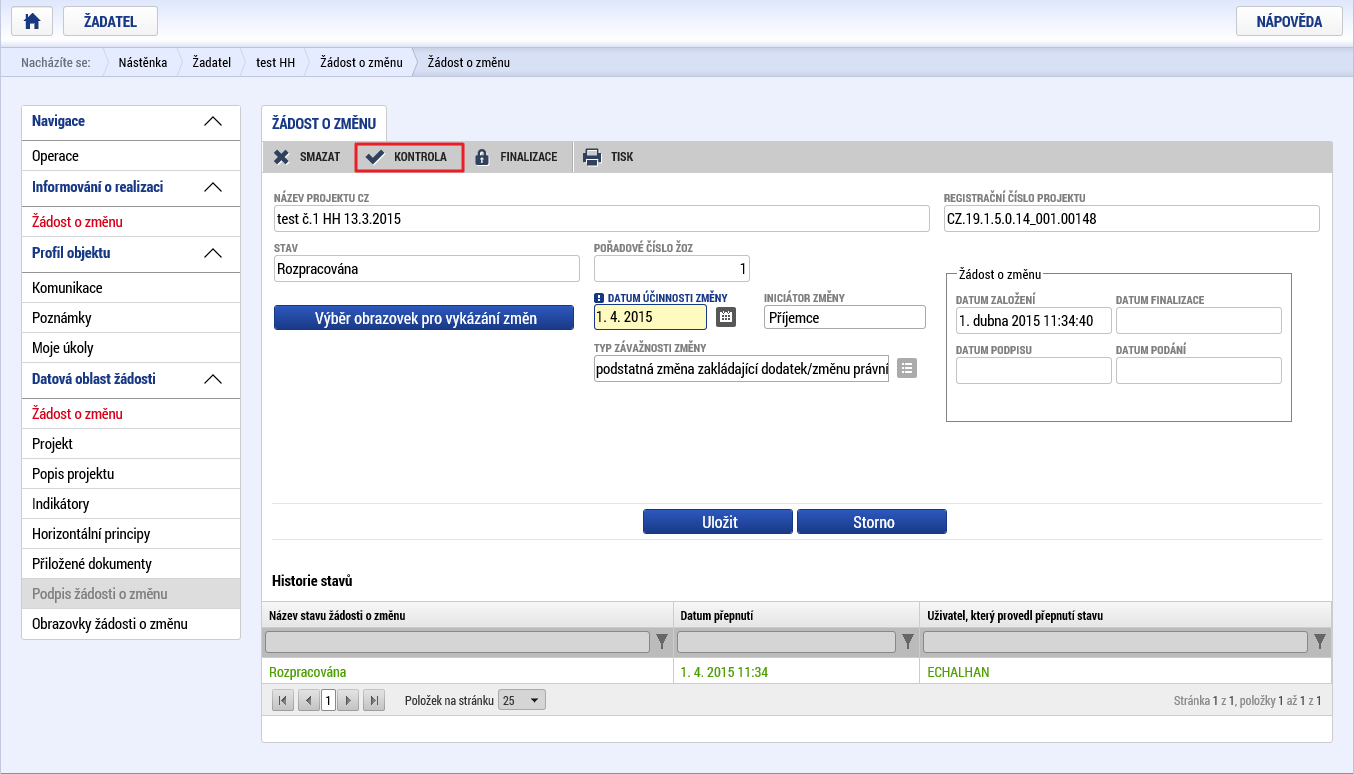
Task: Click the ECHALHAN user cell
Action: (1125, 672)
